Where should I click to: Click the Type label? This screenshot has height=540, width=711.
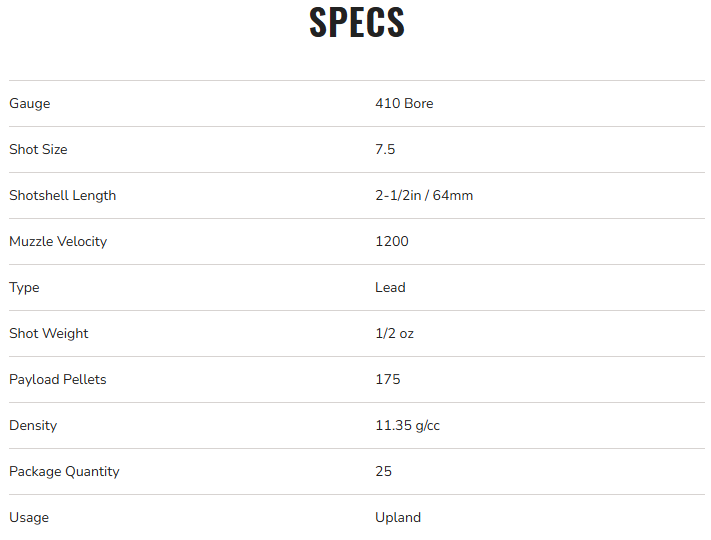click(x=24, y=288)
